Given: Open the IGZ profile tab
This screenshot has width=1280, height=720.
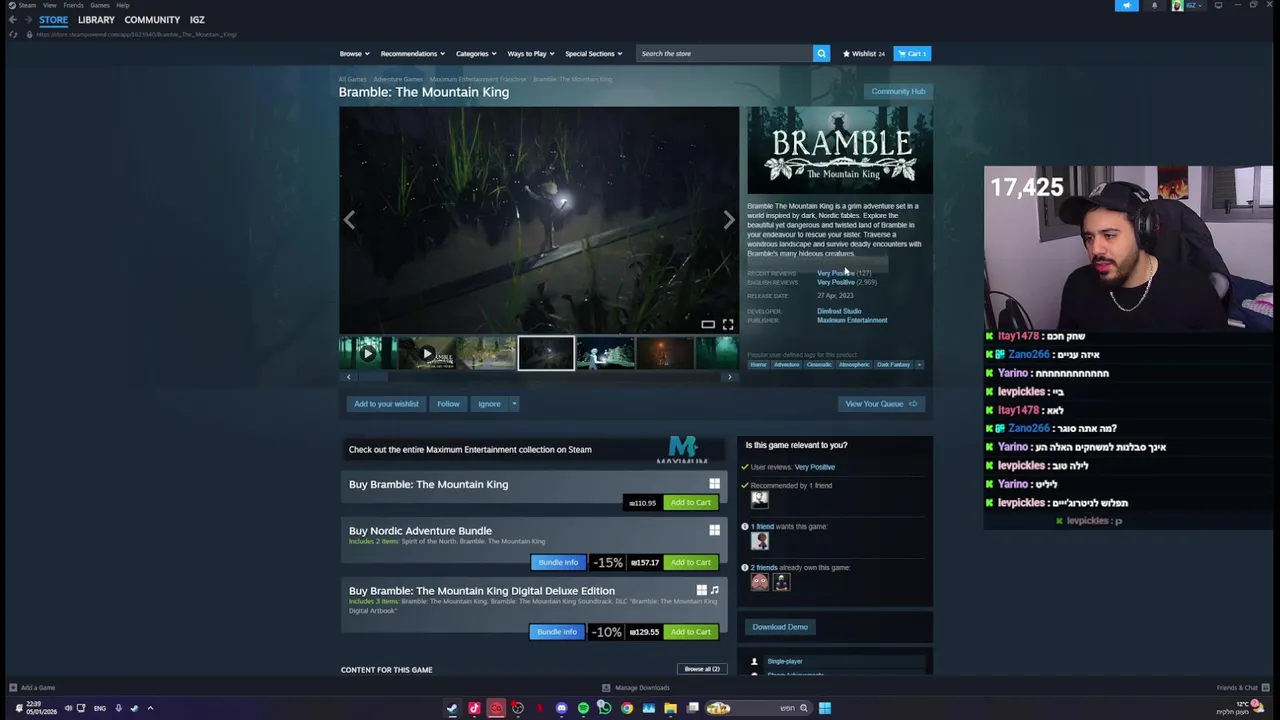Looking at the screenshot, I should (197, 20).
